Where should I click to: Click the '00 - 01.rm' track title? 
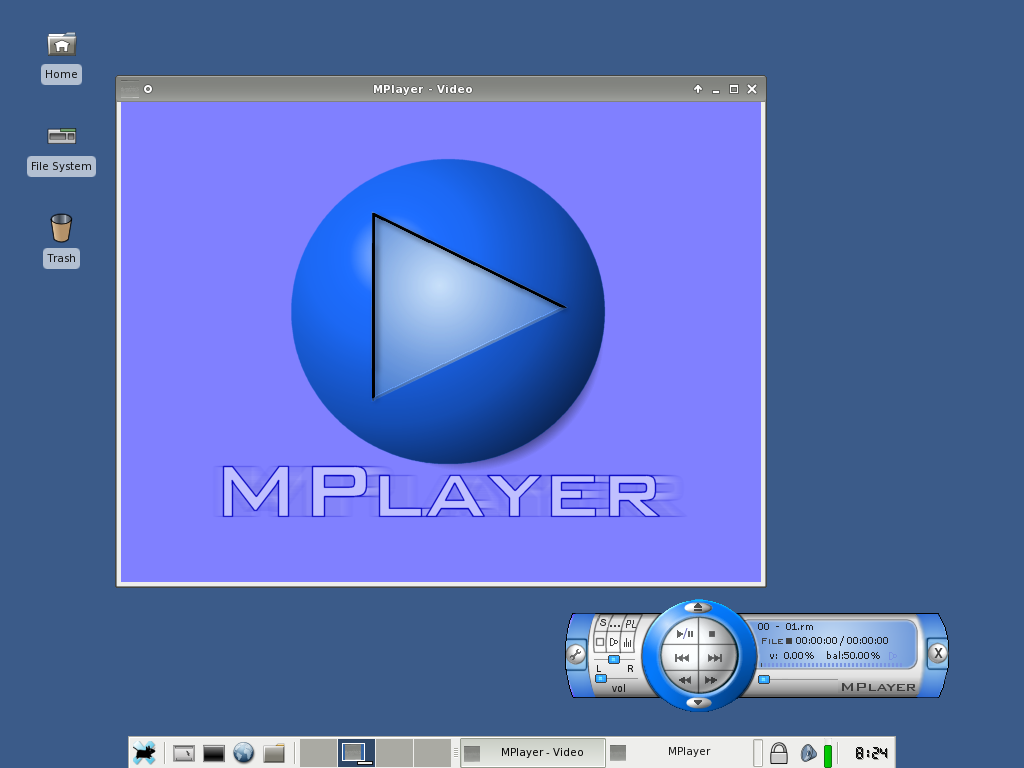[x=786, y=626]
